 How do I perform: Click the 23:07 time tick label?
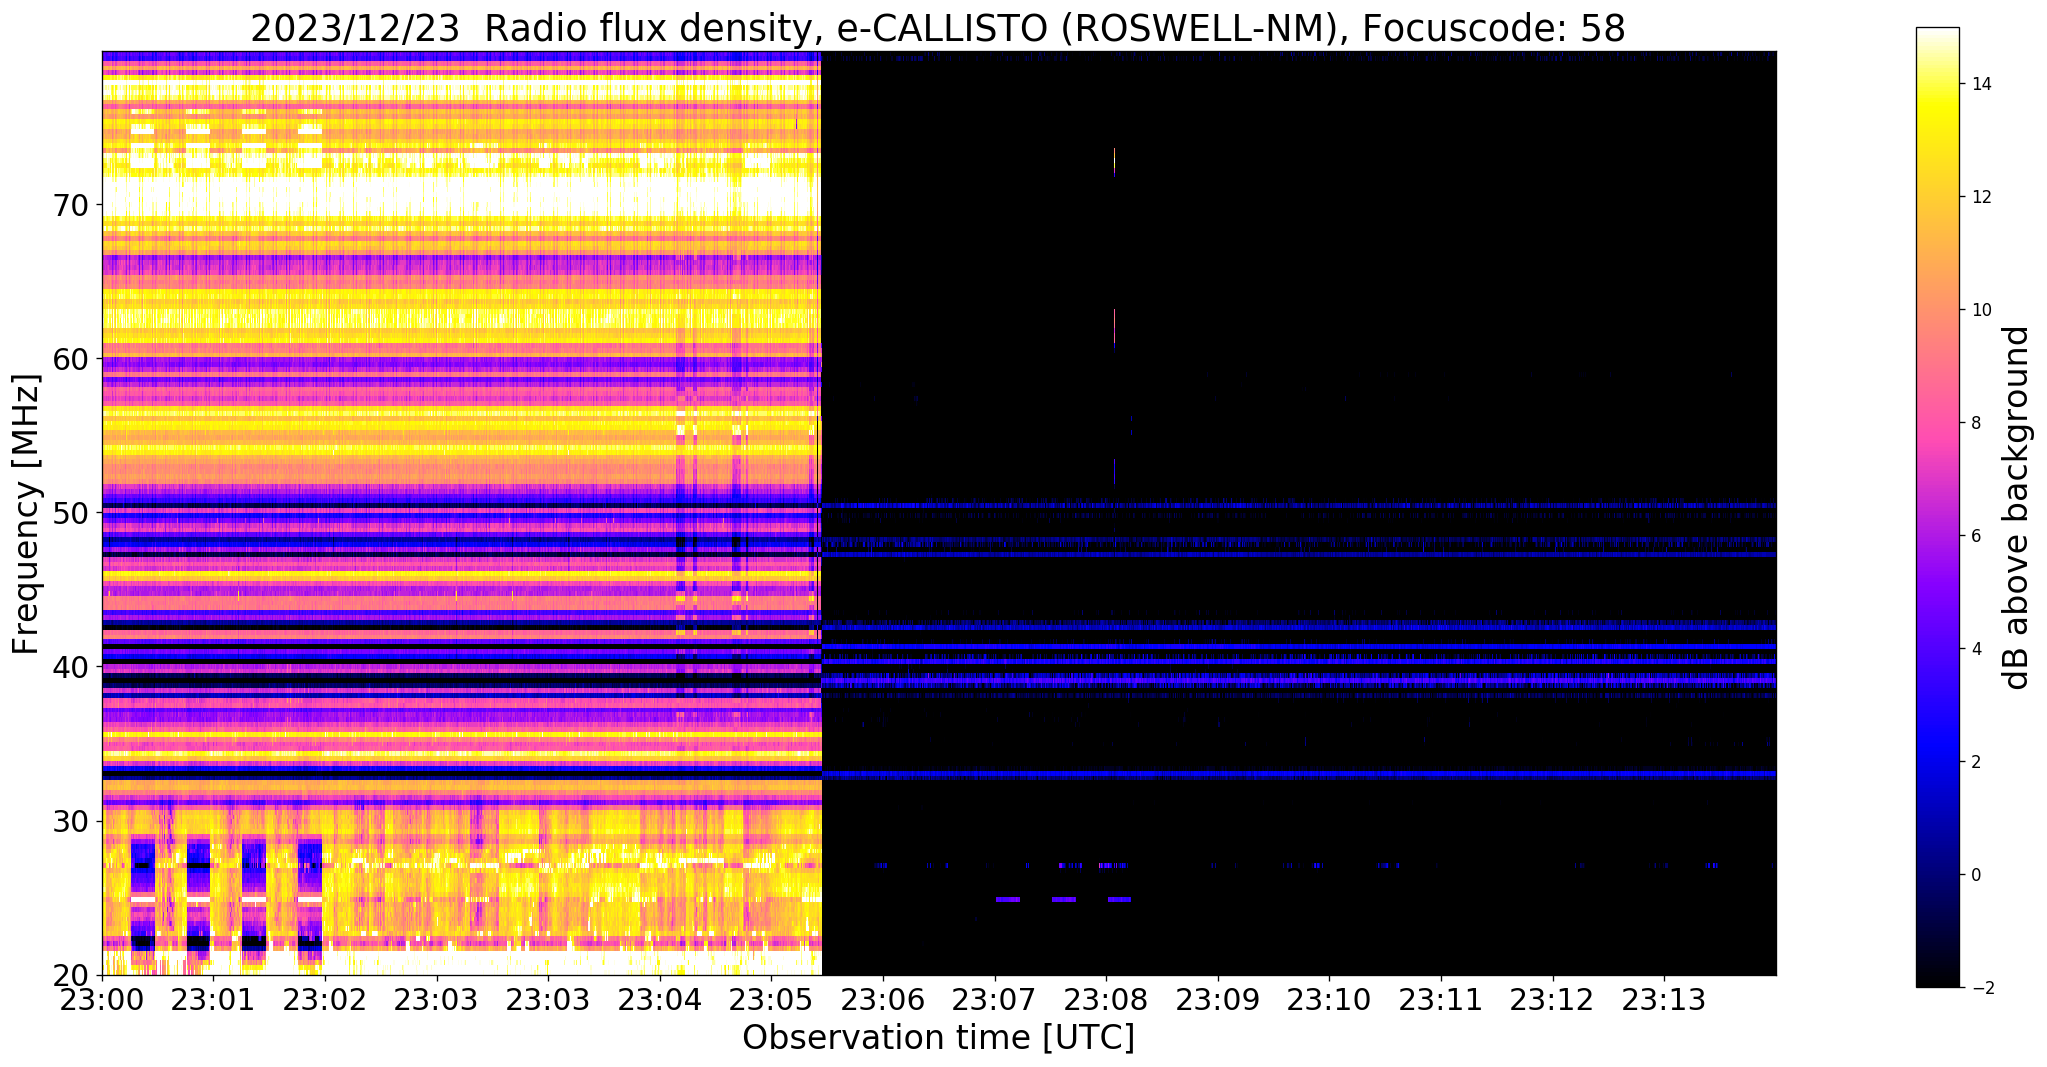[x=995, y=1000]
